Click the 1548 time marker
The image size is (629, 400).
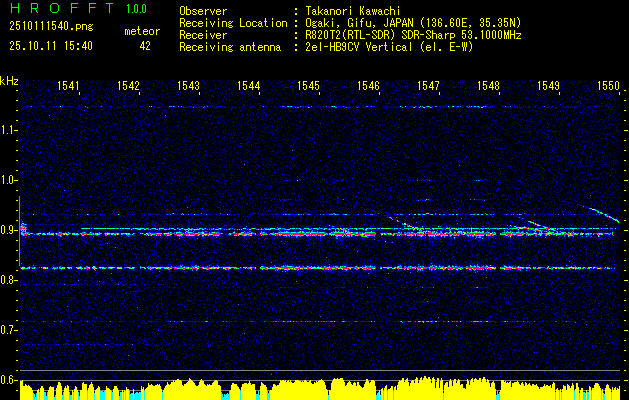[488, 86]
